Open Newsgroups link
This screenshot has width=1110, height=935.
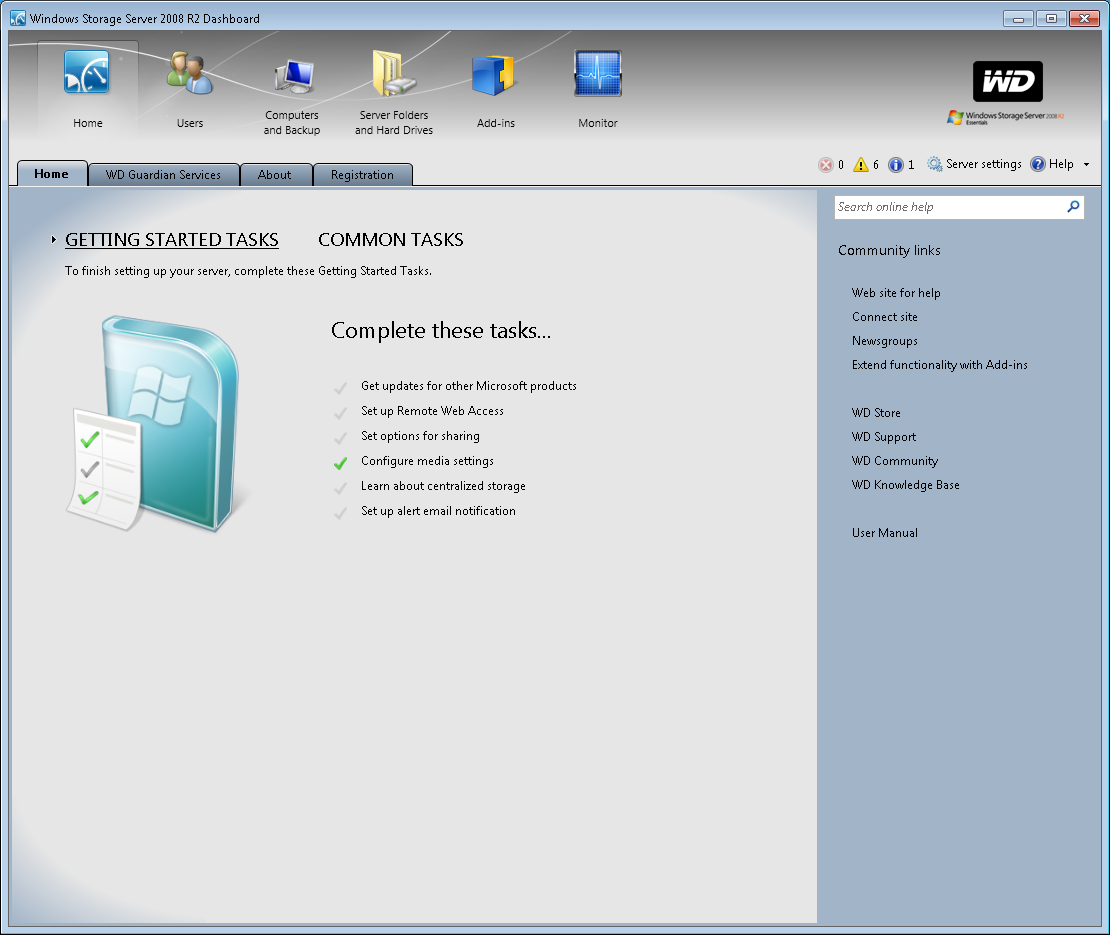coord(885,341)
